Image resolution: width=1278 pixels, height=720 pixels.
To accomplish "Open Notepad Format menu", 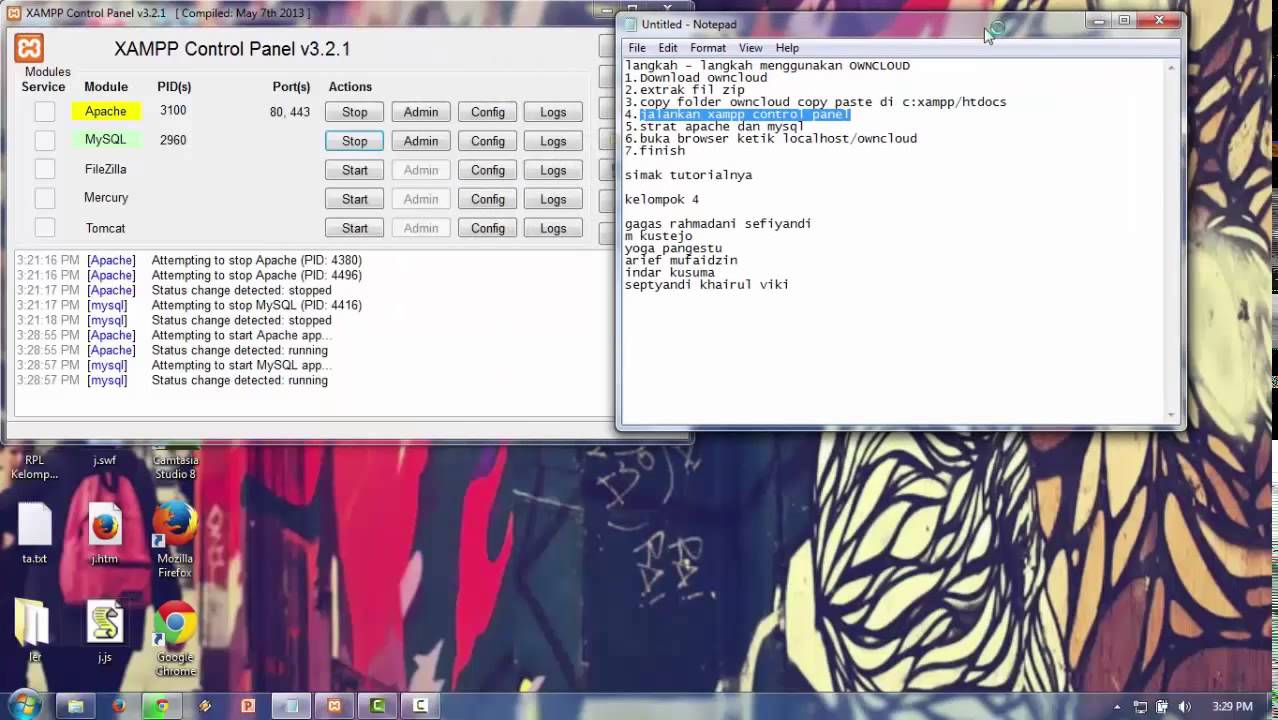I will point(708,48).
